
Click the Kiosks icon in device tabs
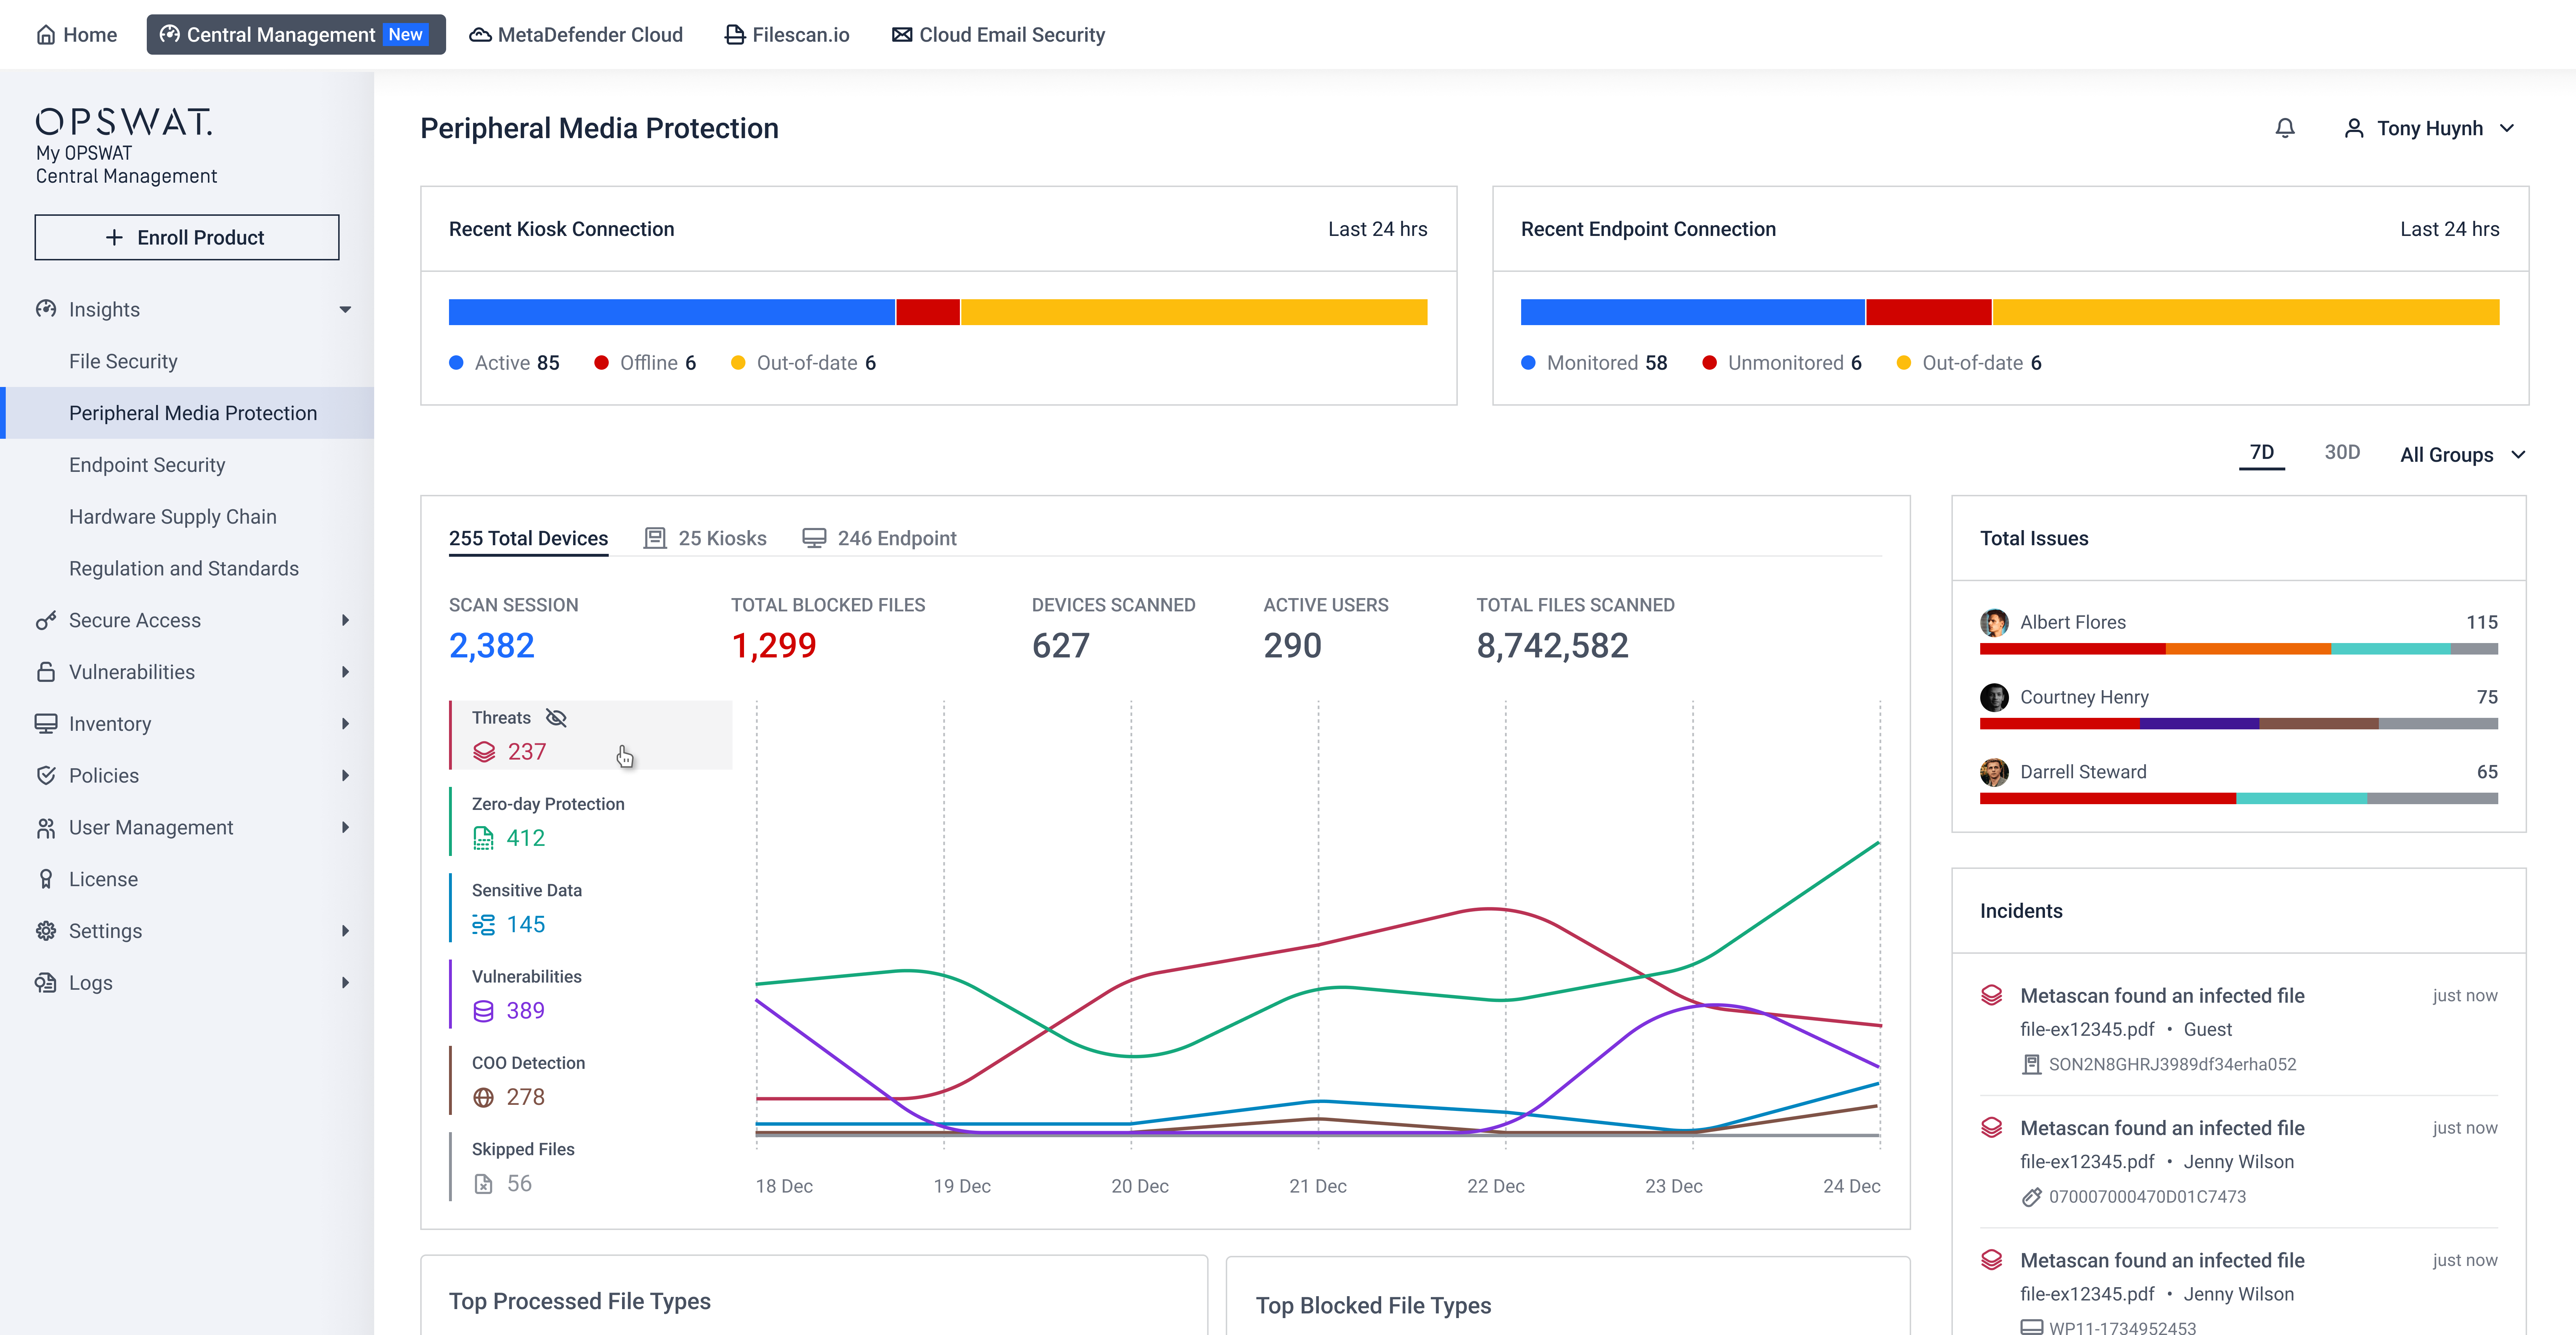tap(655, 538)
